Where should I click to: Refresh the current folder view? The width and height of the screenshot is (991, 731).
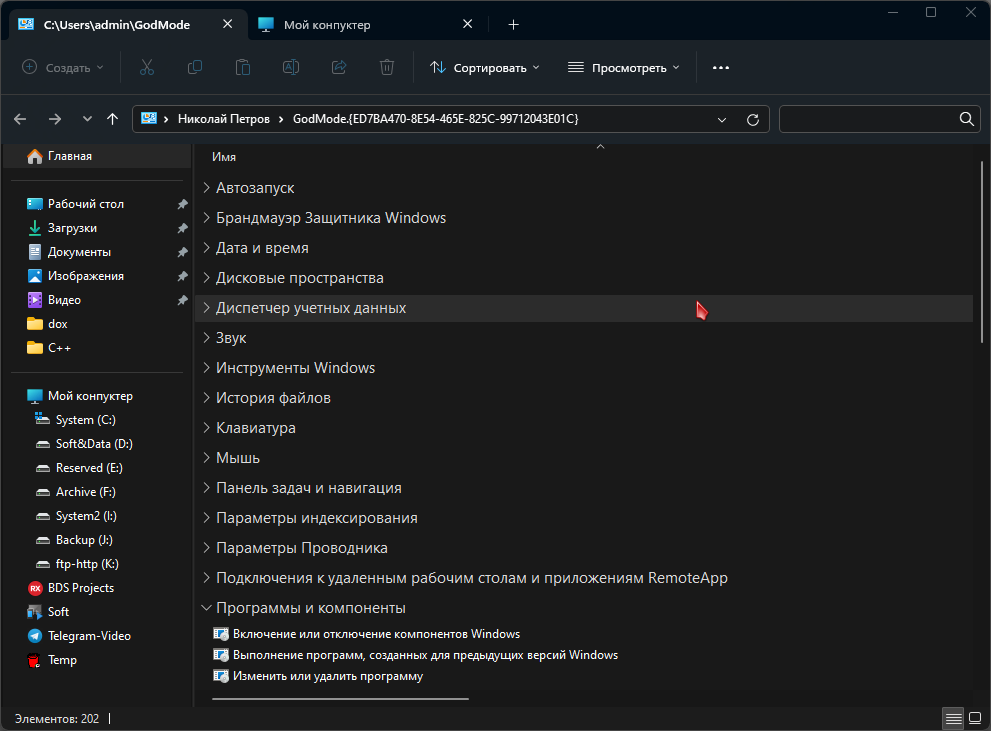tap(753, 119)
